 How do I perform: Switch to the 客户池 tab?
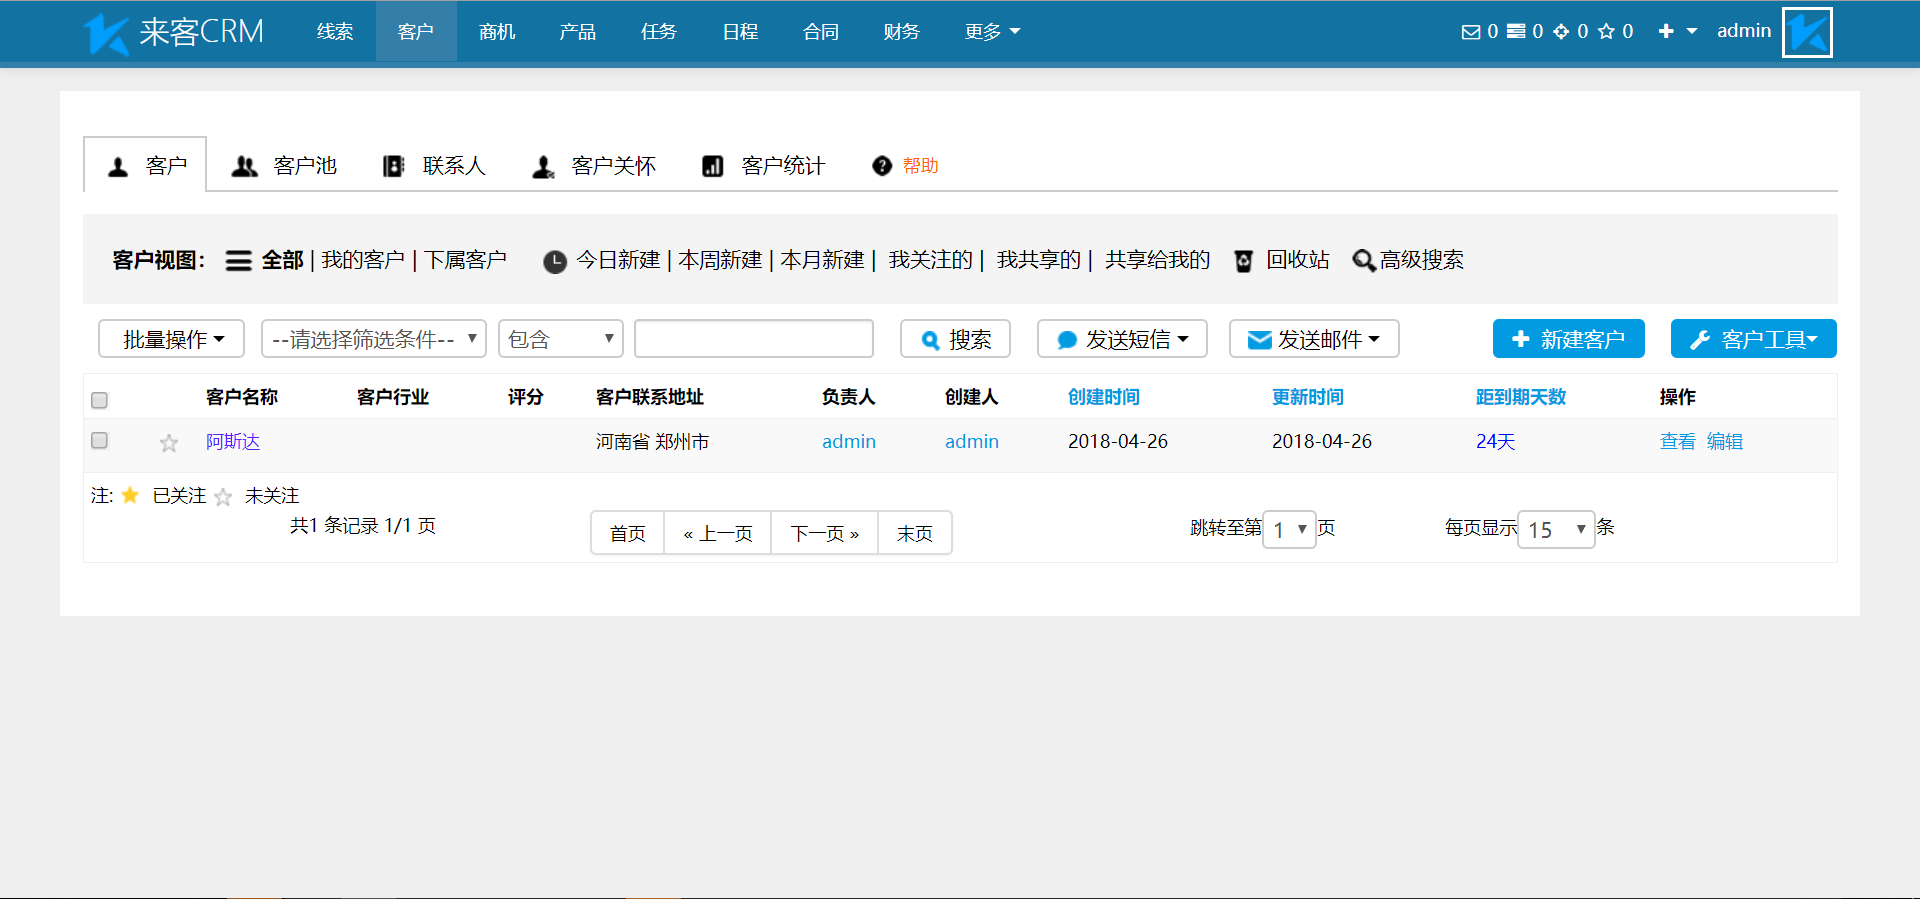pos(284,166)
